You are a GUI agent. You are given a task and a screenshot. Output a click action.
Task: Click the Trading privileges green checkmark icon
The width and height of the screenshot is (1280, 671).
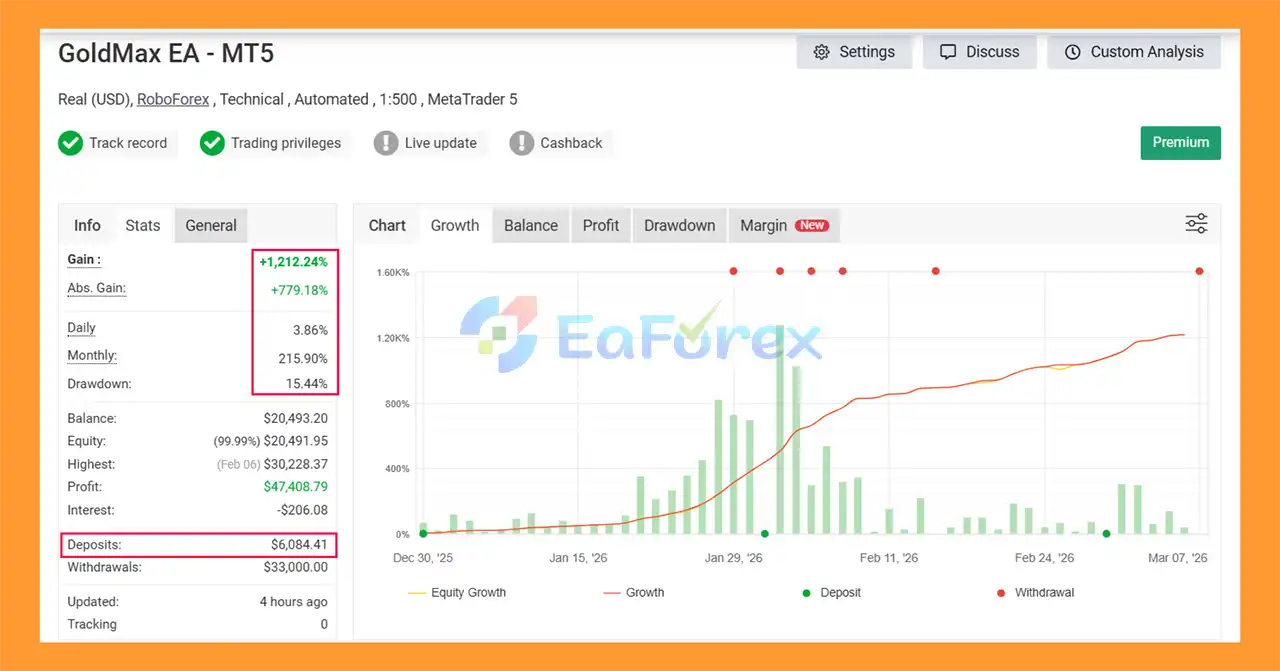coord(212,143)
